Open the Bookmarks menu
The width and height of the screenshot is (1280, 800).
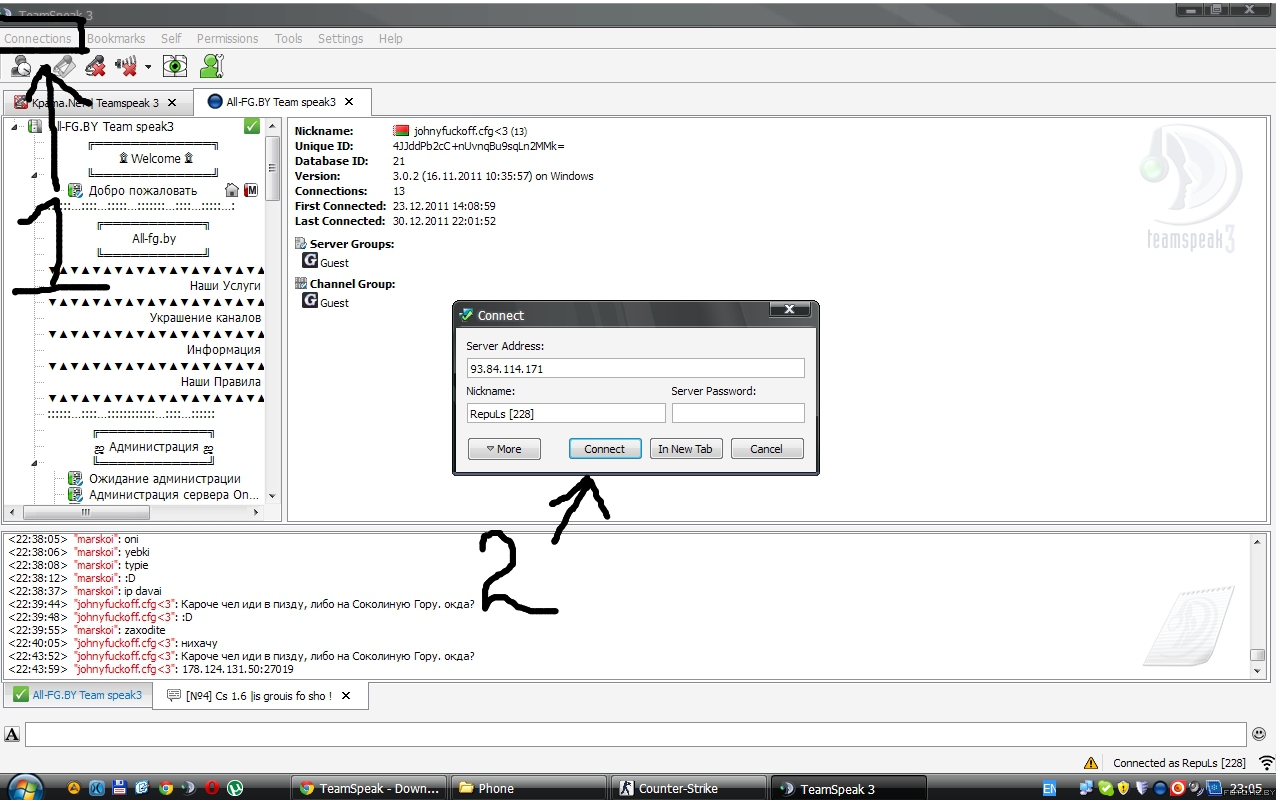click(116, 38)
